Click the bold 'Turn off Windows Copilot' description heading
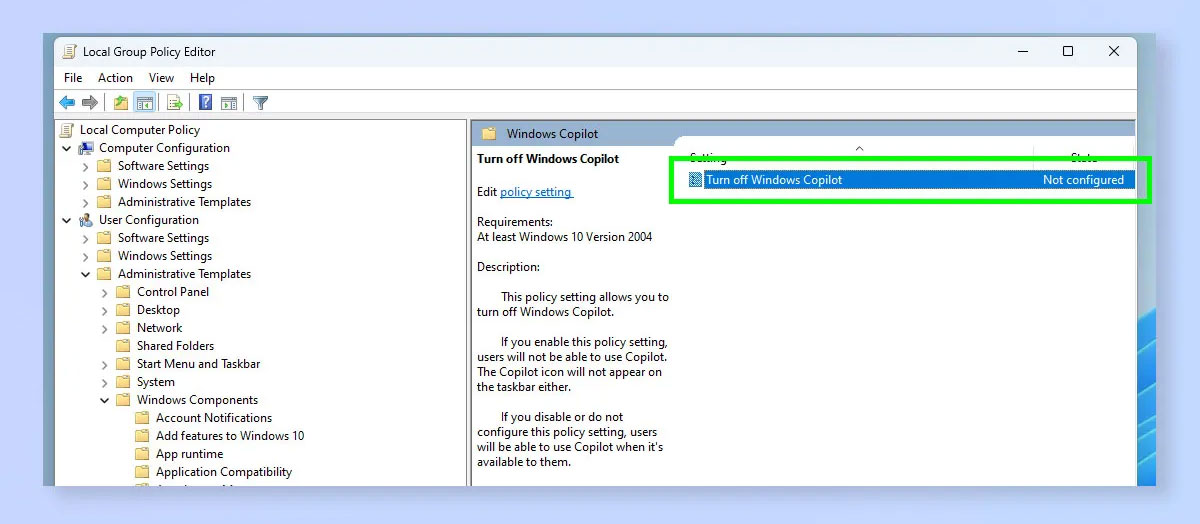Viewport: 1200px width, 524px height. click(548, 158)
